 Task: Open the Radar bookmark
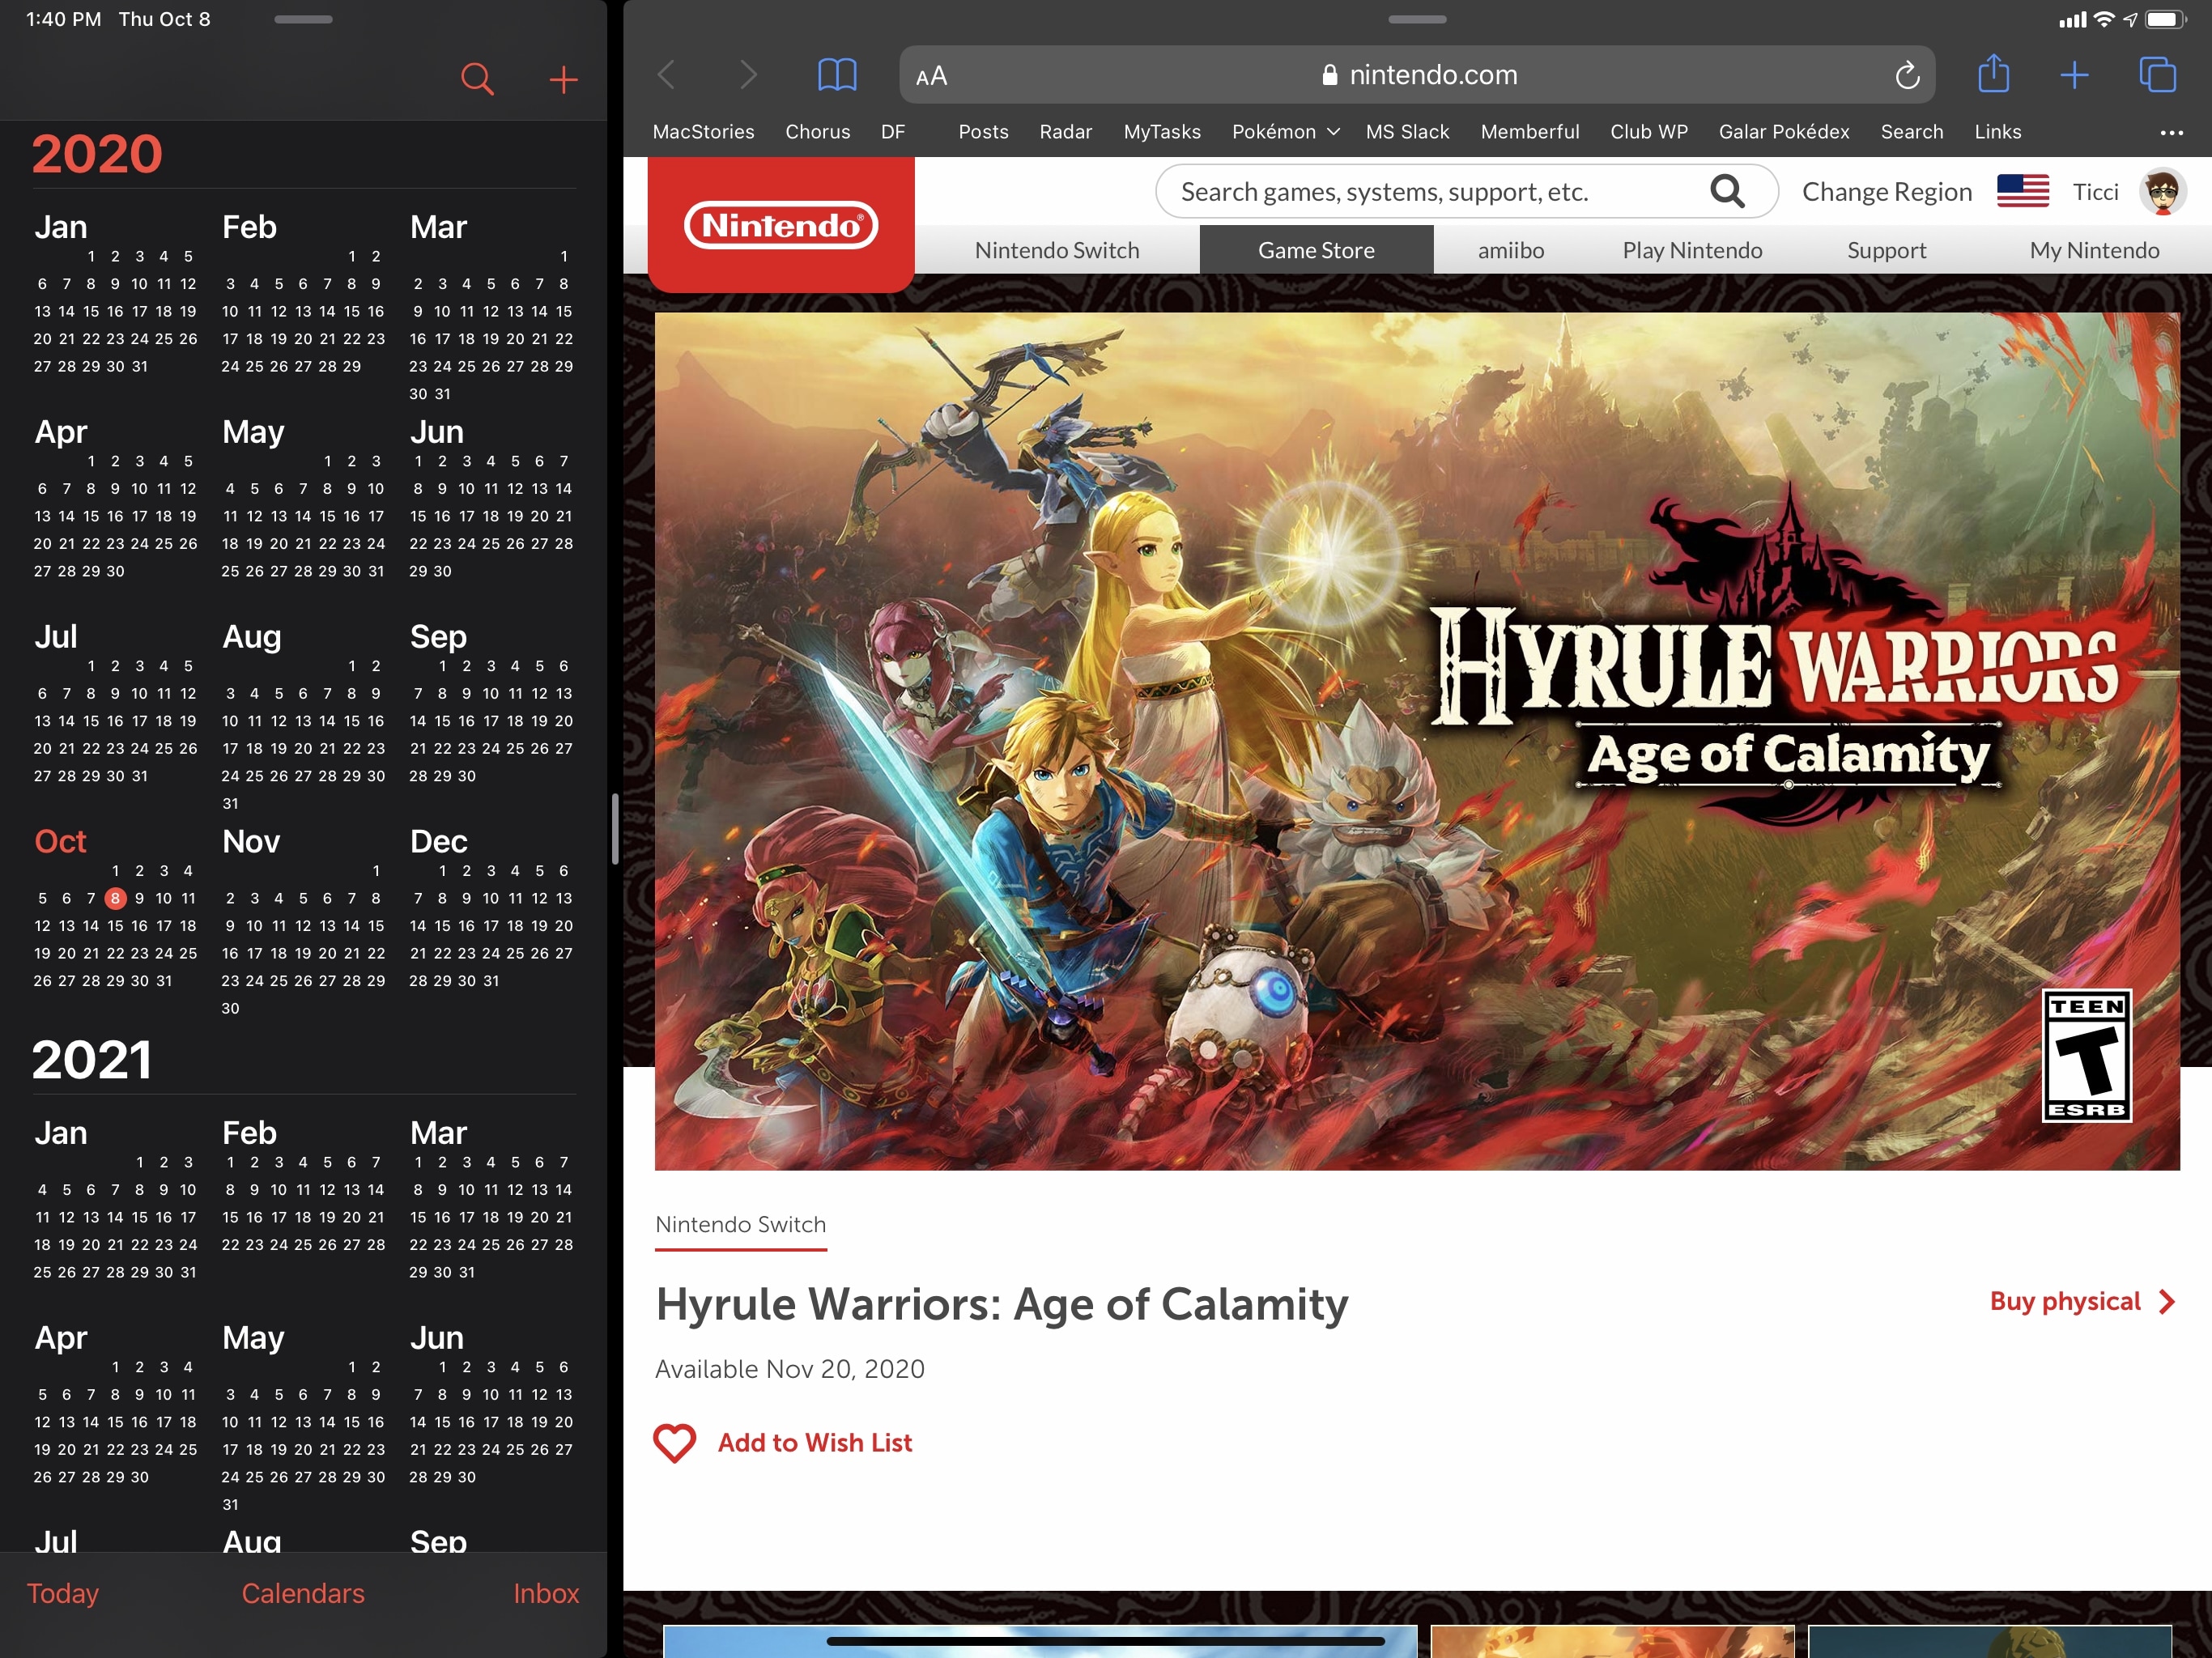point(1065,132)
